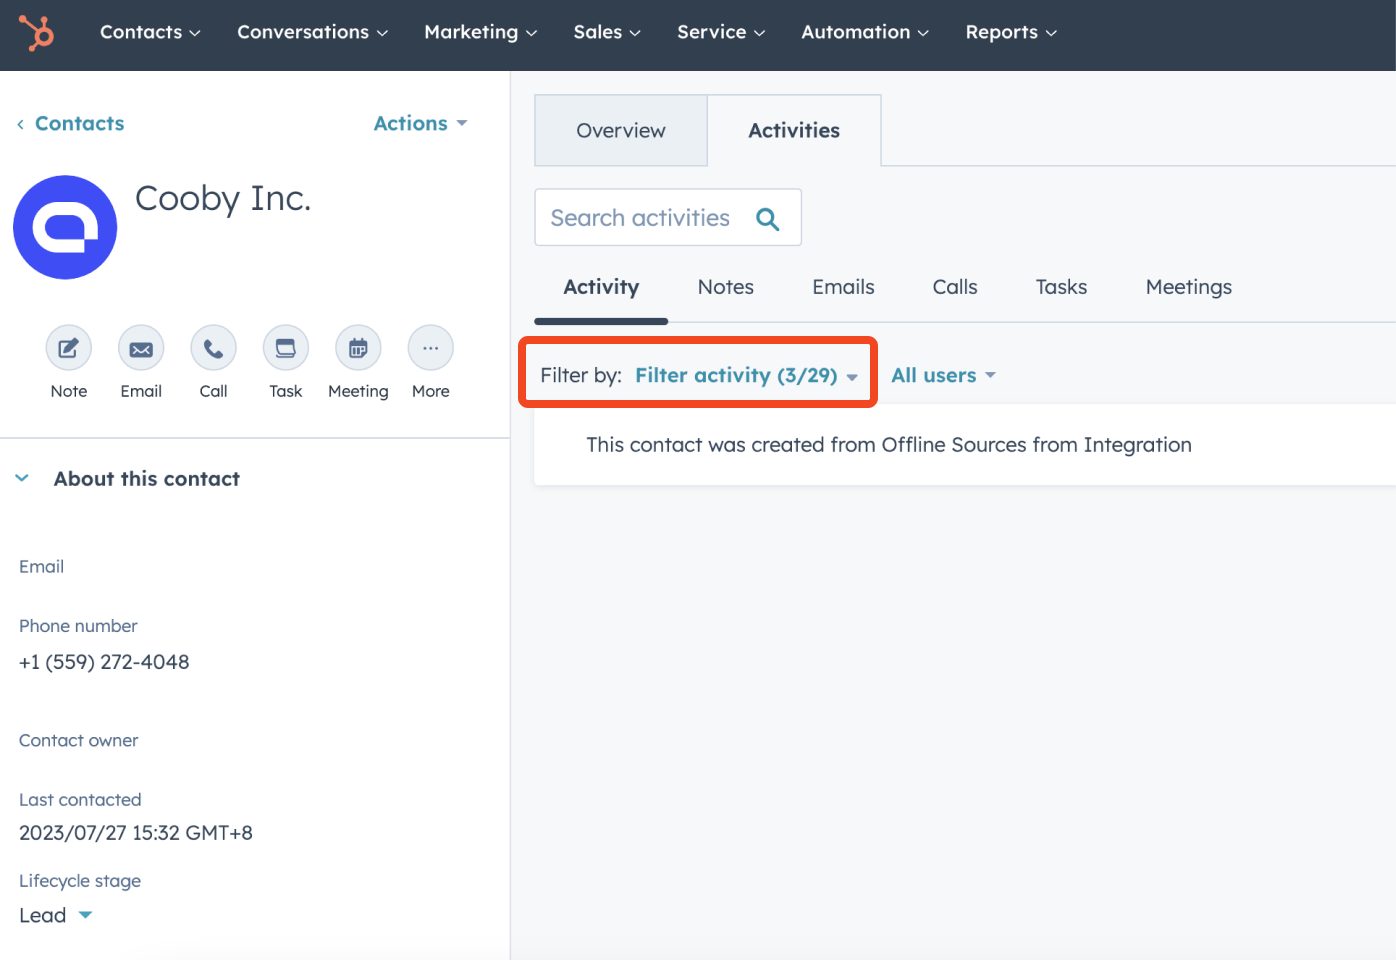The height and width of the screenshot is (960, 1396).
Task: Click the Cooby Inc. avatar
Action: [65, 227]
